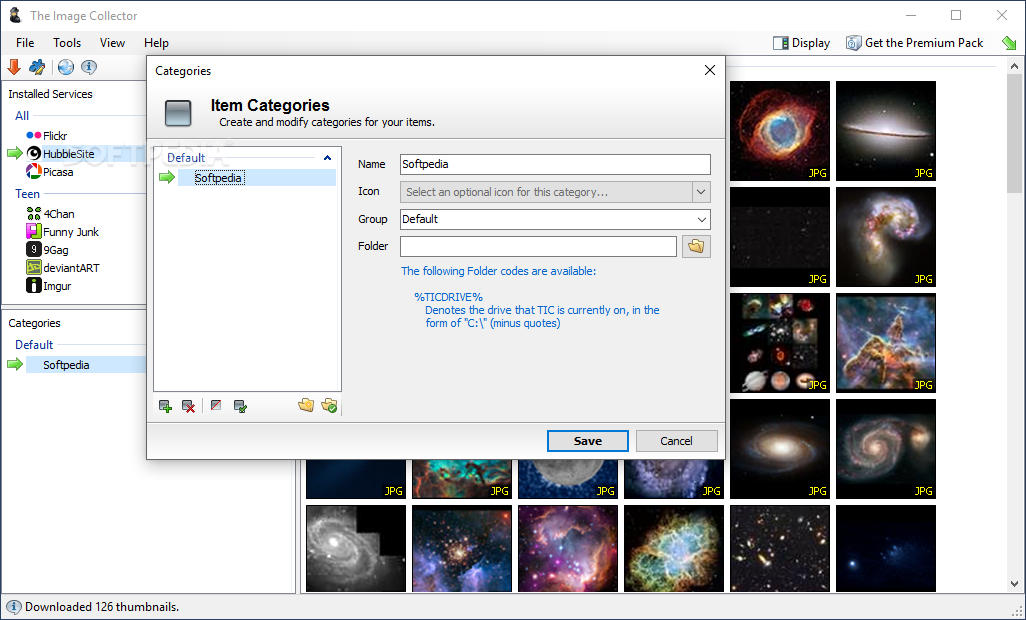
Task: Click the Default header in main Categories panel
Action: tap(34, 345)
